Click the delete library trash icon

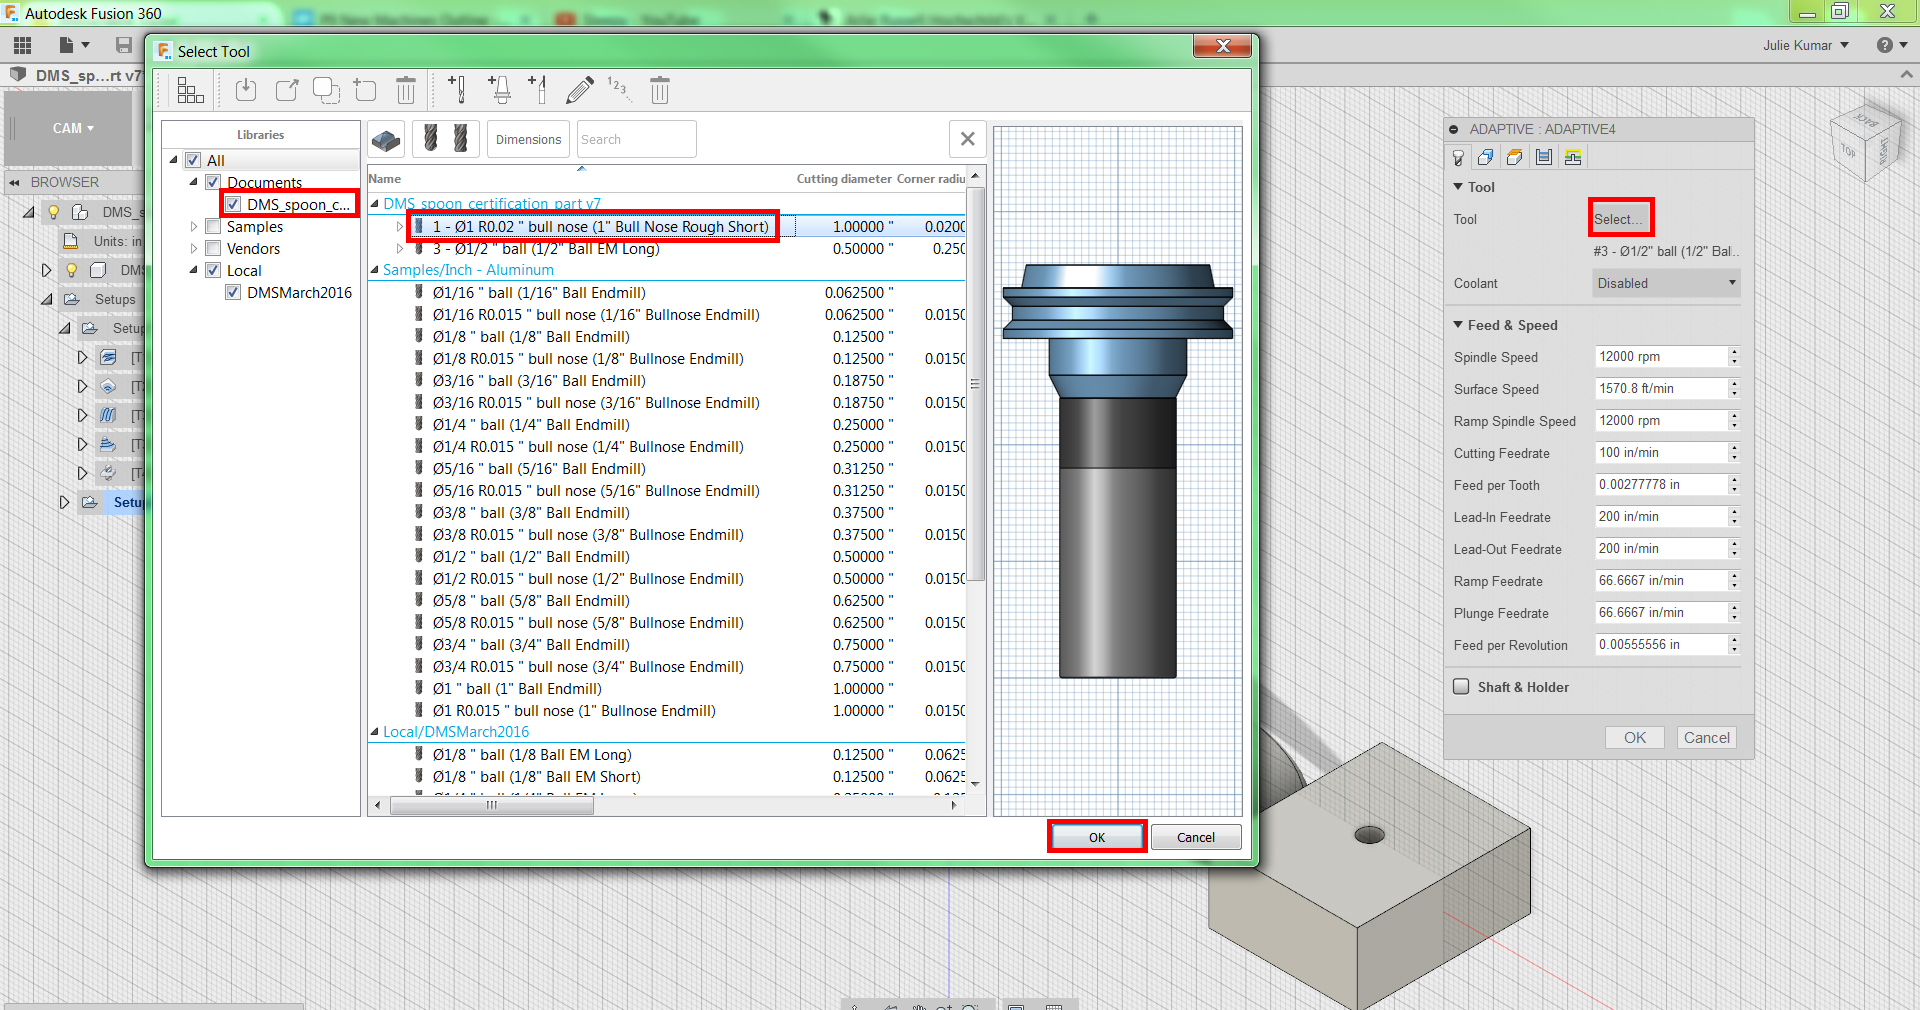pyautogui.click(x=406, y=91)
